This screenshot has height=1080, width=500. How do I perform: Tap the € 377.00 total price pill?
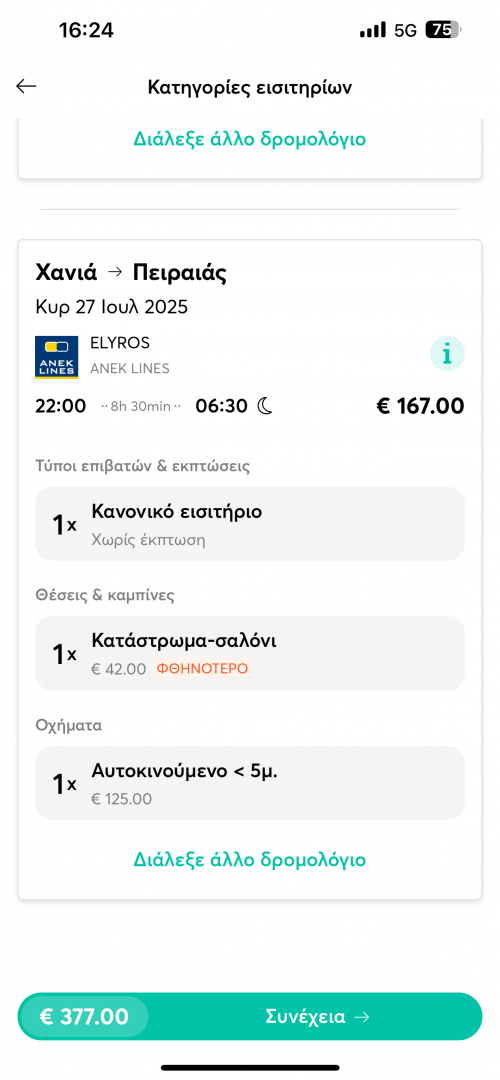point(84,1017)
